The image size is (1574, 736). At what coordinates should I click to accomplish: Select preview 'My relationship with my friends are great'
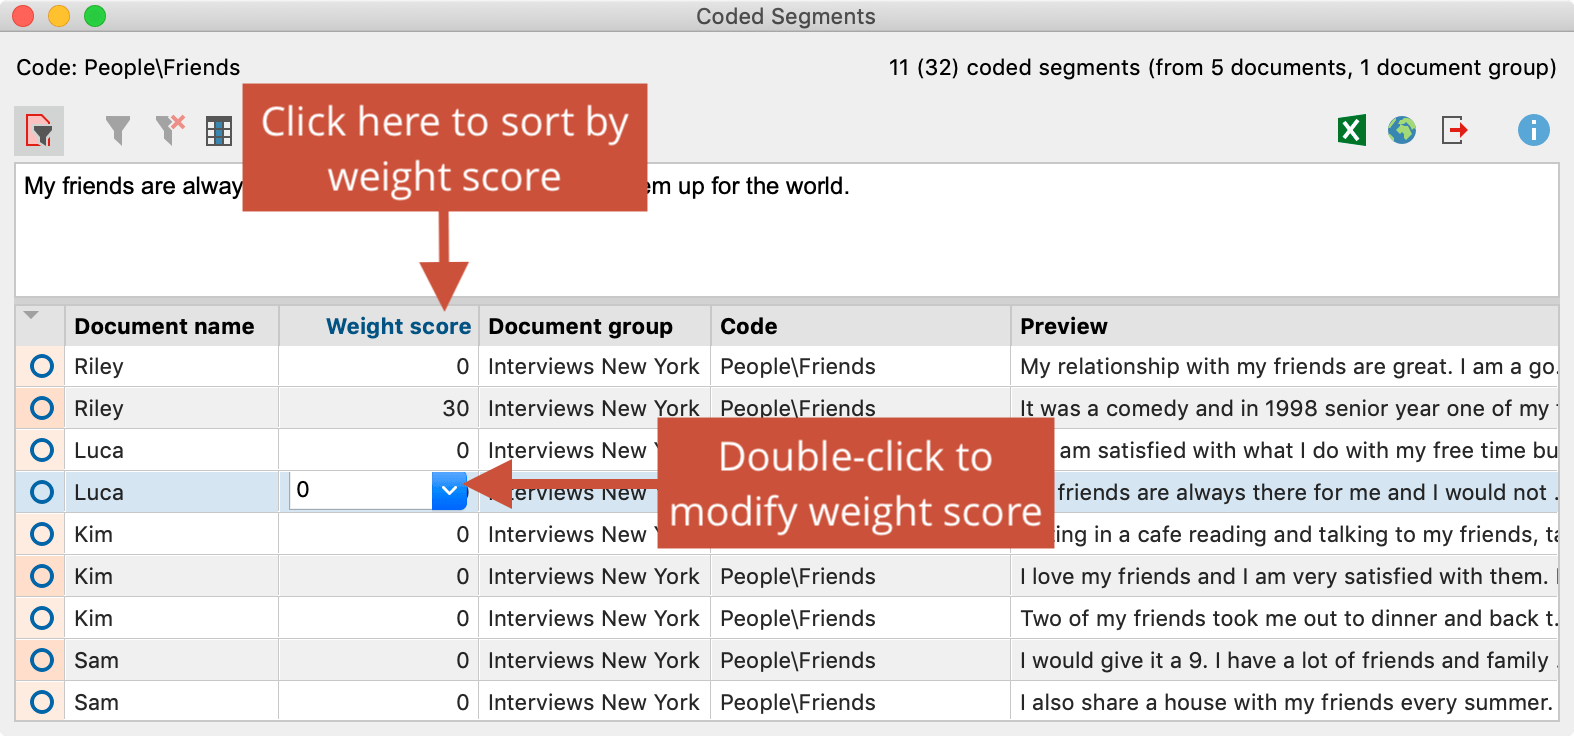[x=1285, y=366]
